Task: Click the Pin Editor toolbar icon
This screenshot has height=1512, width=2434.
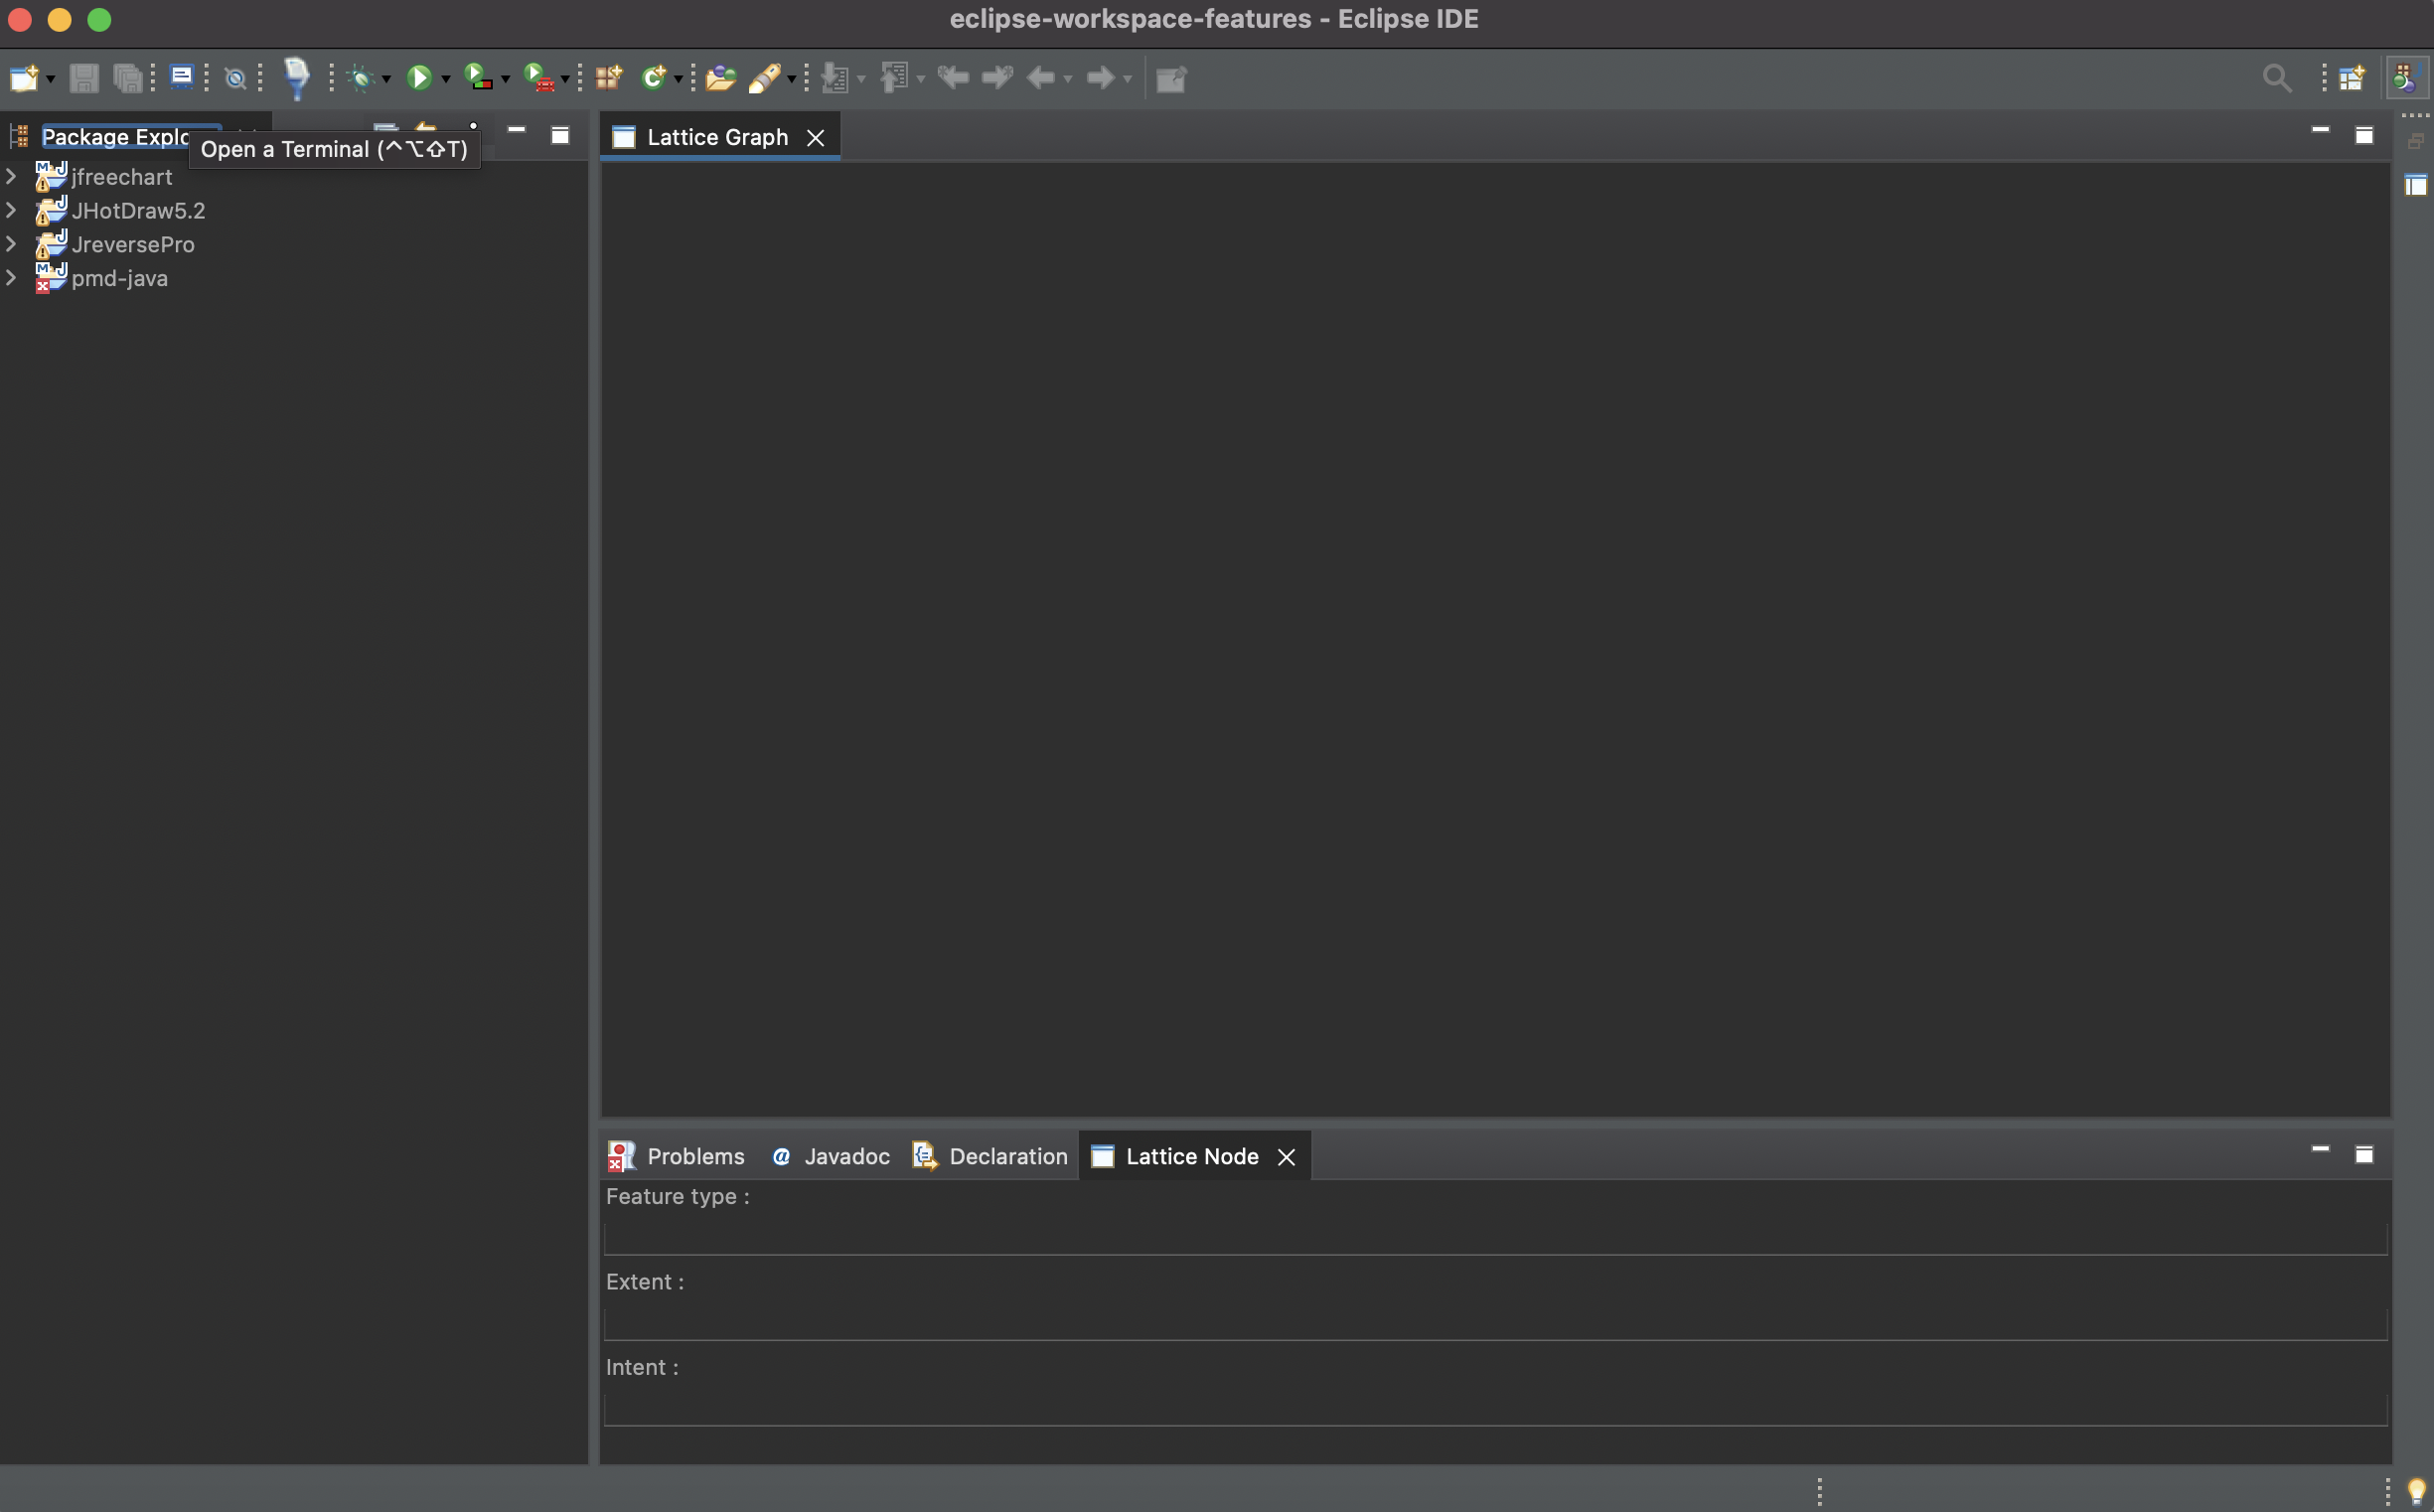Action: [x=1171, y=78]
